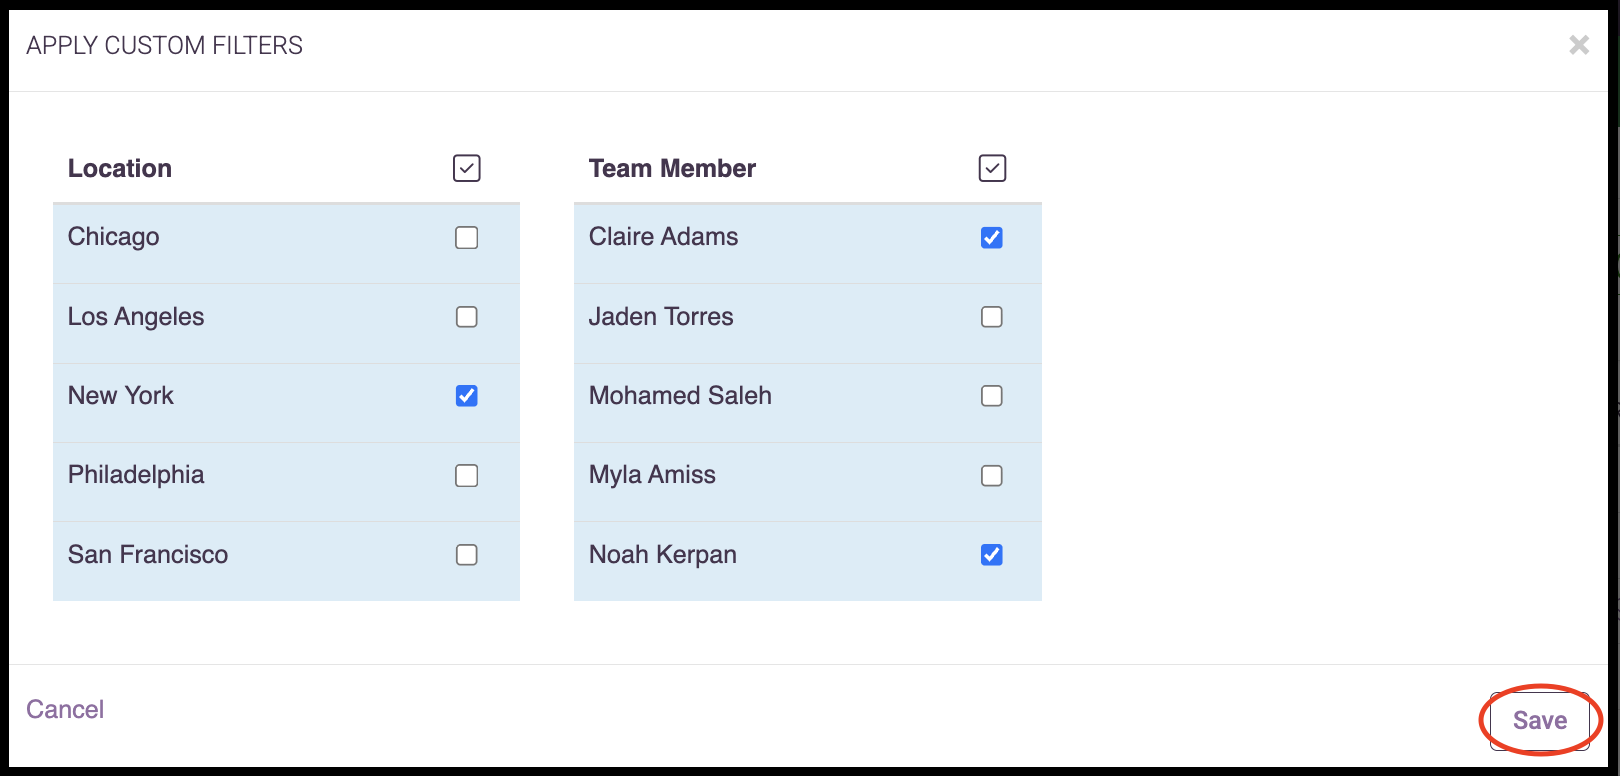
Task: Click the New York row label
Action: [x=121, y=395]
